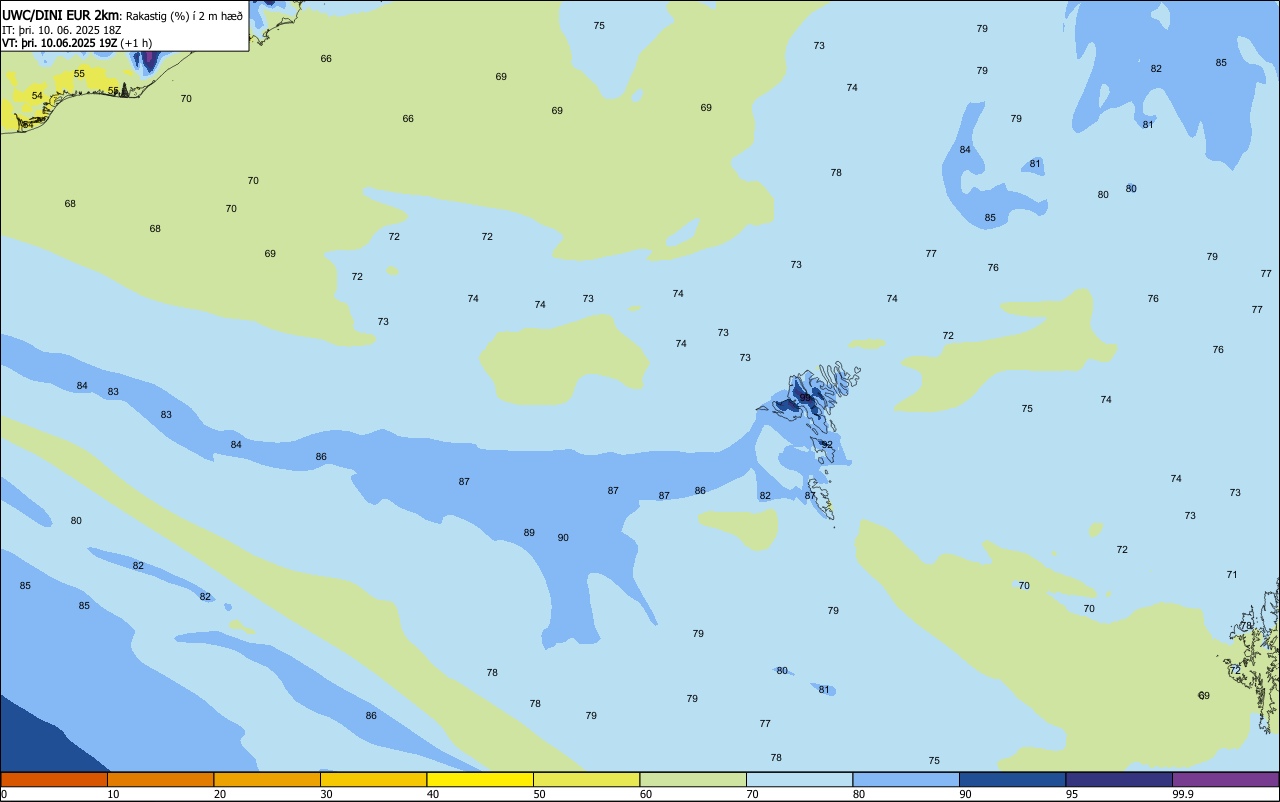
Task: Click the dark orange 0–10 legend swatch
Action: (x=54, y=779)
